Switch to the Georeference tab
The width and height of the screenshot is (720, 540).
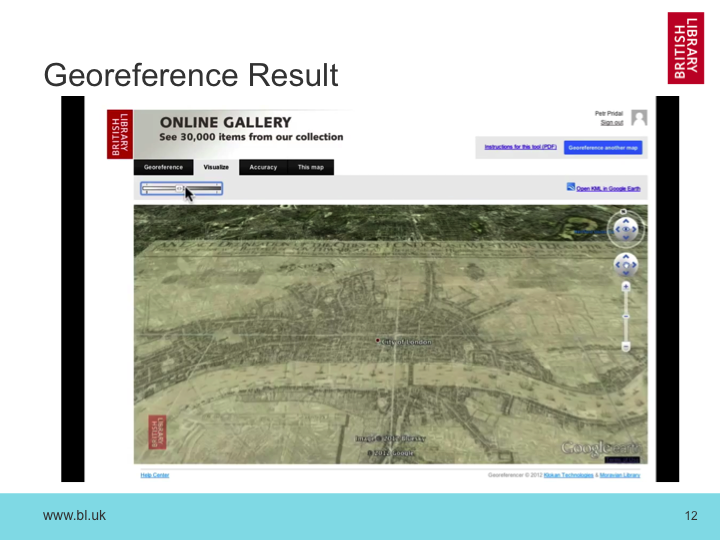coord(163,167)
